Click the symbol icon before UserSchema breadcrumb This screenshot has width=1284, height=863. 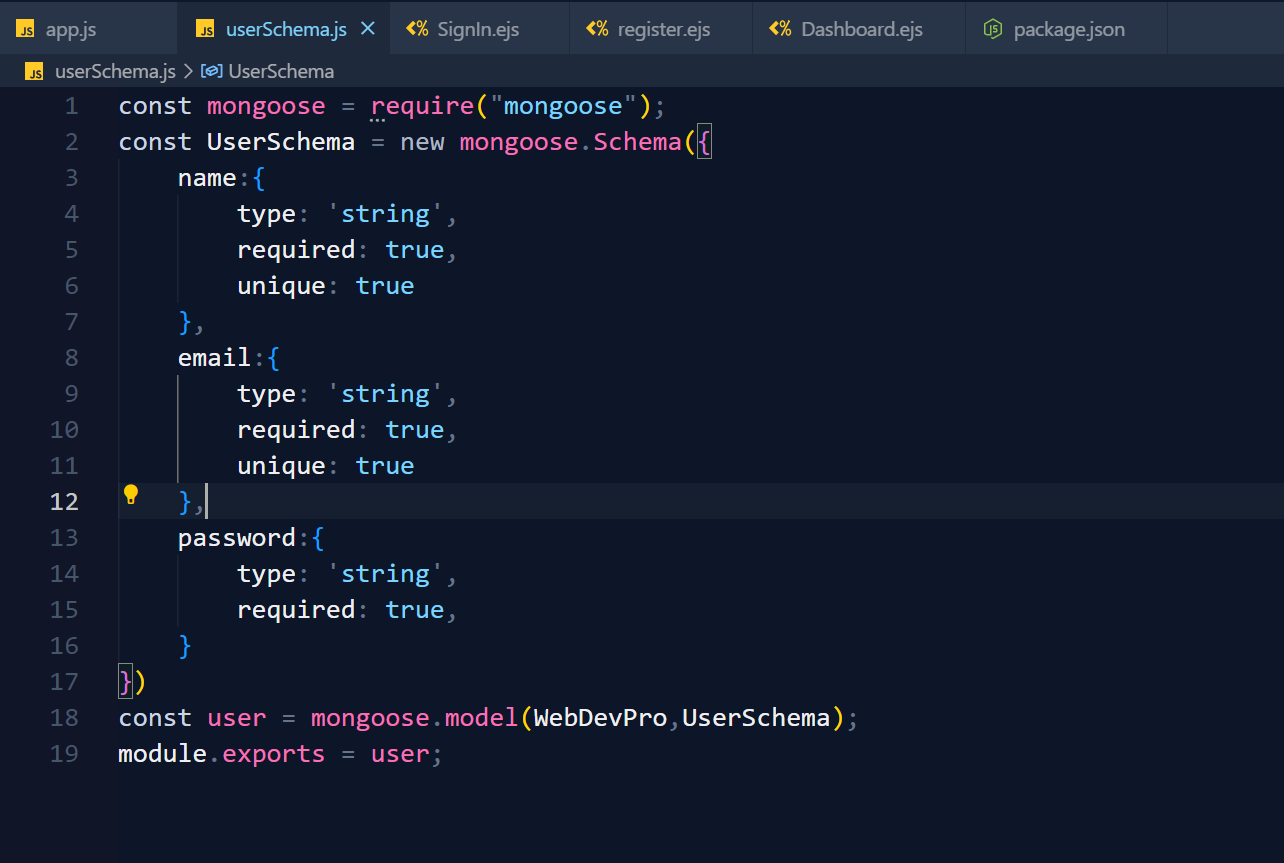coord(212,71)
